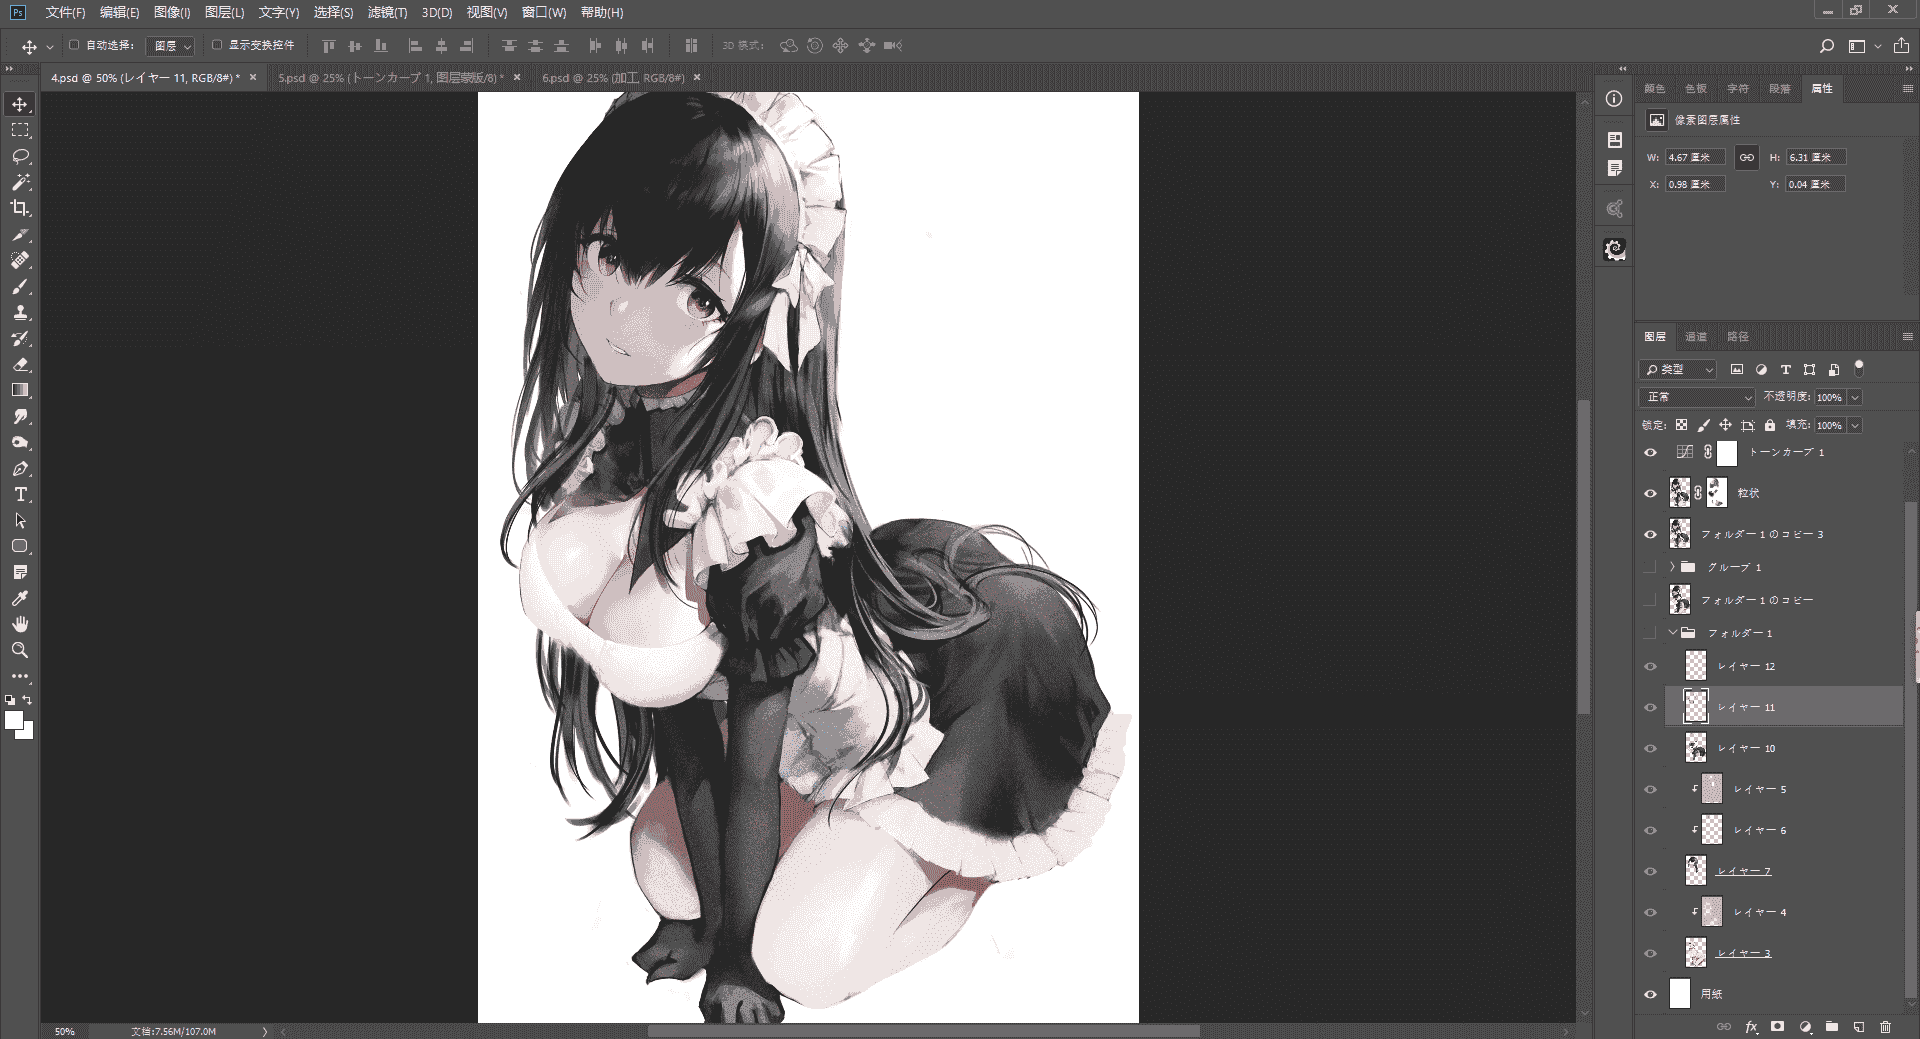Create a new layer group
The height and width of the screenshot is (1039, 1920).
click(x=1832, y=1026)
